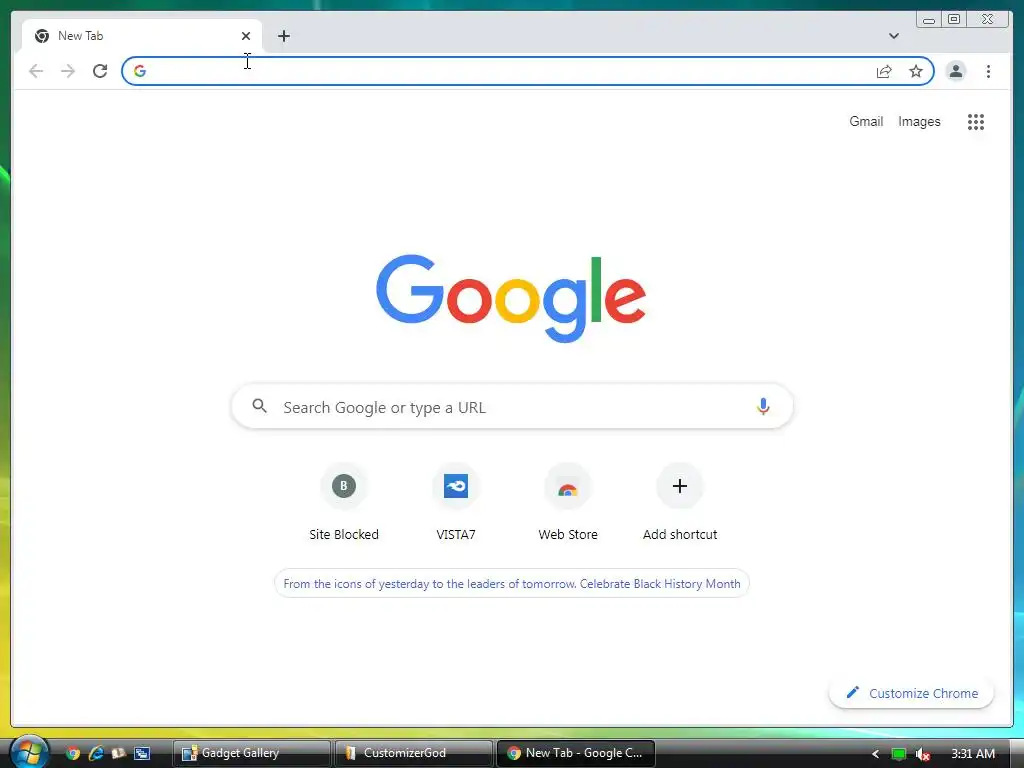
Task: Open the Windows Start orb
Action: pos(29,752)
